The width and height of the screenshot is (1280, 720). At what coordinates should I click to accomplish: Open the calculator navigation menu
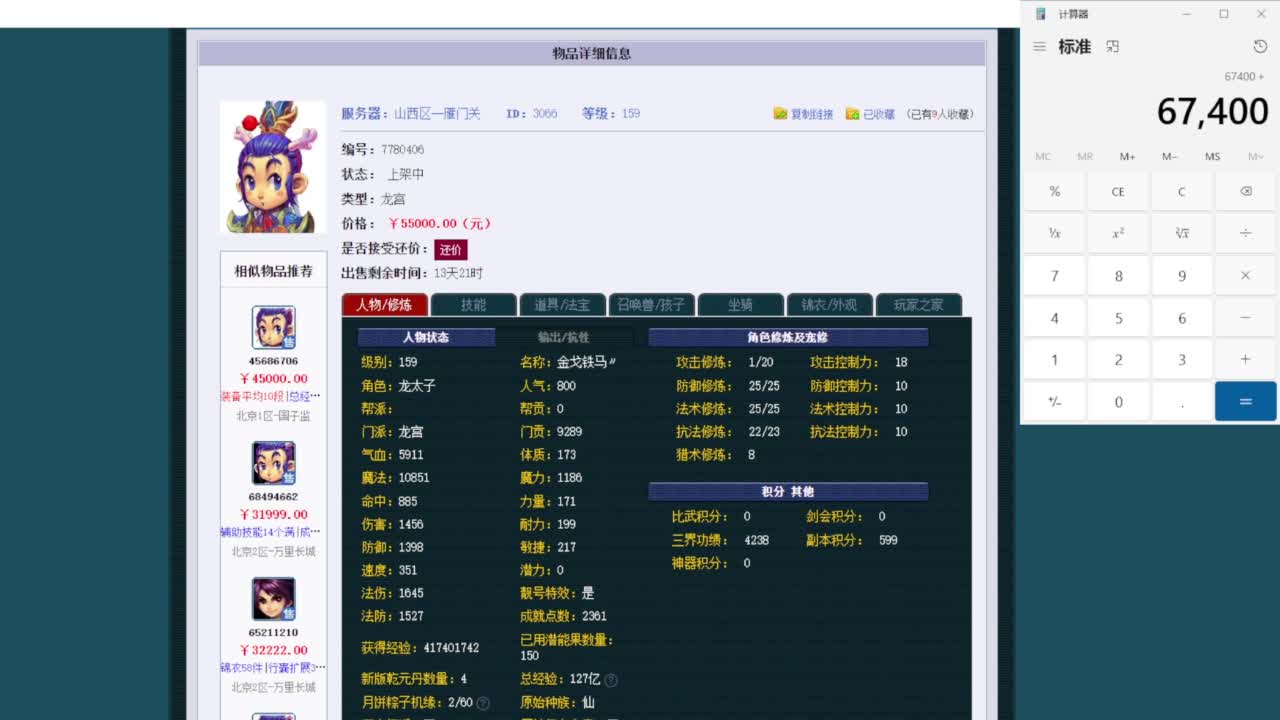1040,46
